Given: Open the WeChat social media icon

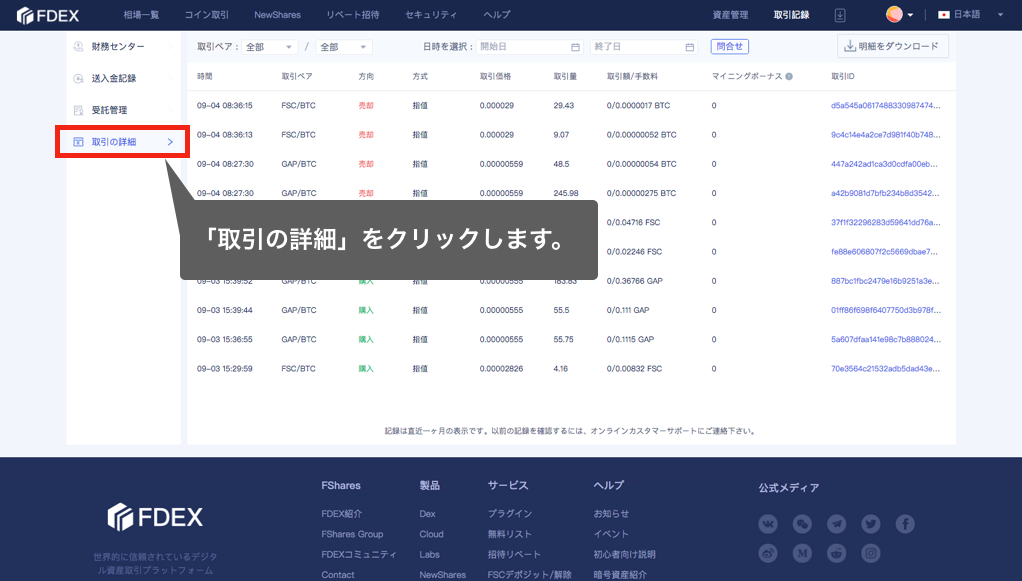Looking at the screenshot, I should [x=802, y=524].
